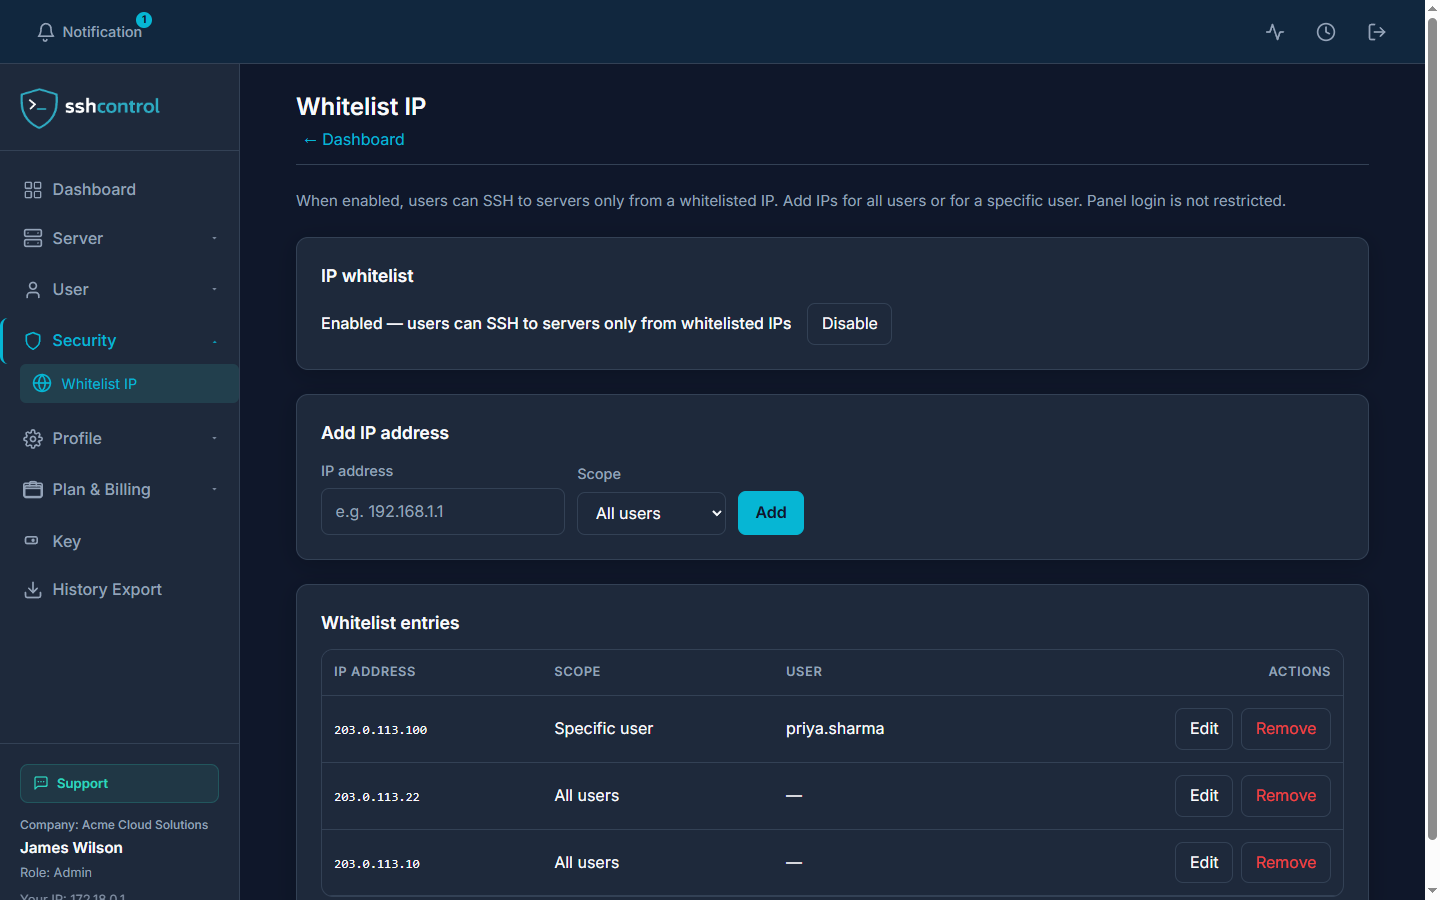Click the logout icon in top bar
The height and width of the screenshot is (900, 1440).
coord(1377,32)
